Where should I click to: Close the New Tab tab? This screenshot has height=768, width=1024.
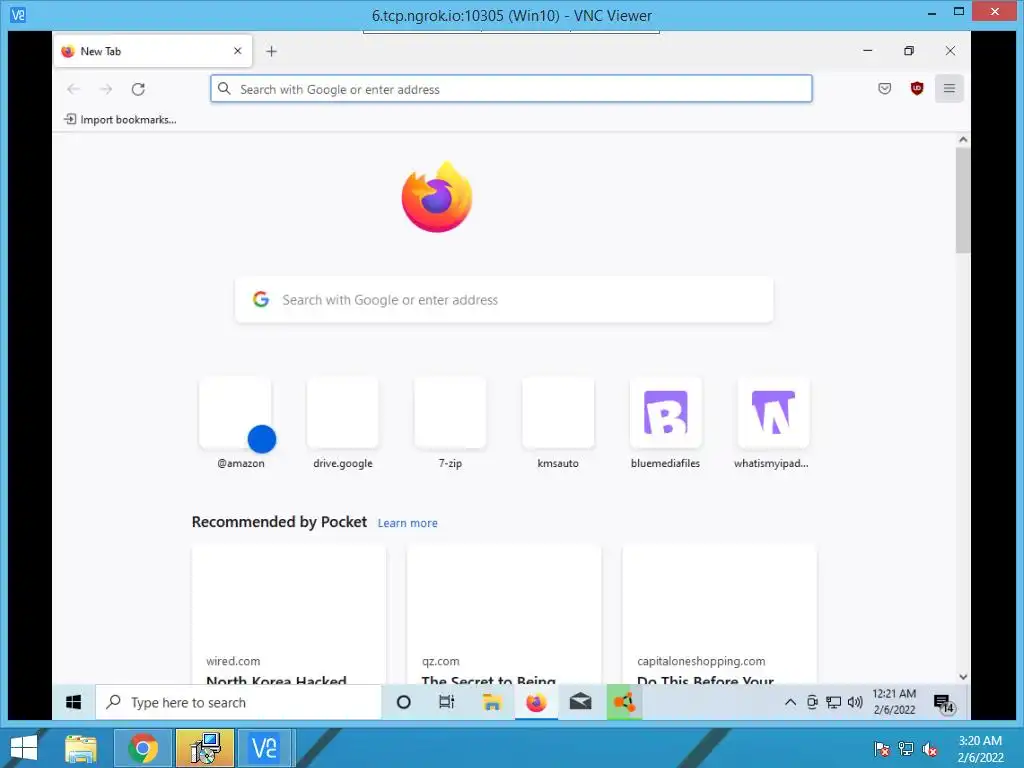coord(238,51)
